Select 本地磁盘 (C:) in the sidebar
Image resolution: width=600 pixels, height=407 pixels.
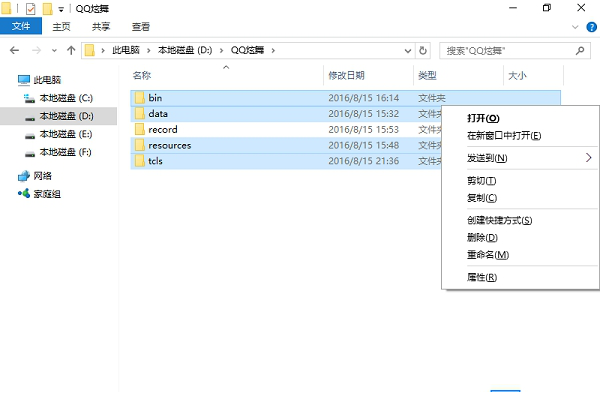[66, 98]
